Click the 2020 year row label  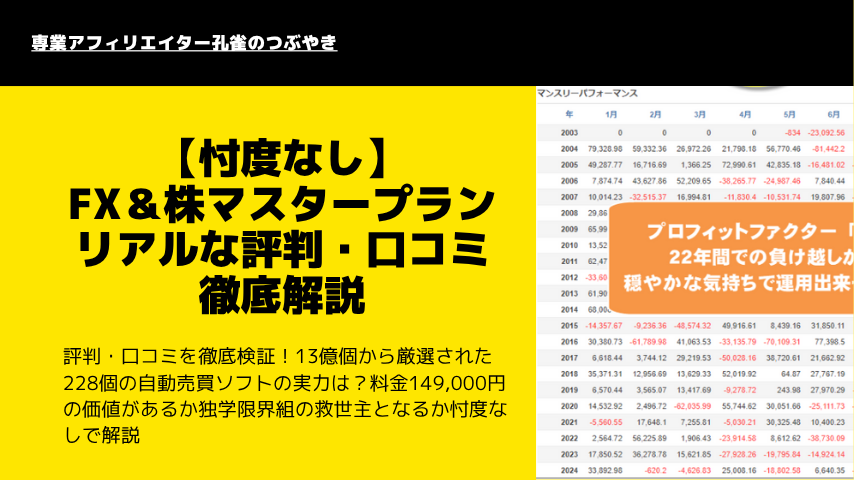coord(570,407)
